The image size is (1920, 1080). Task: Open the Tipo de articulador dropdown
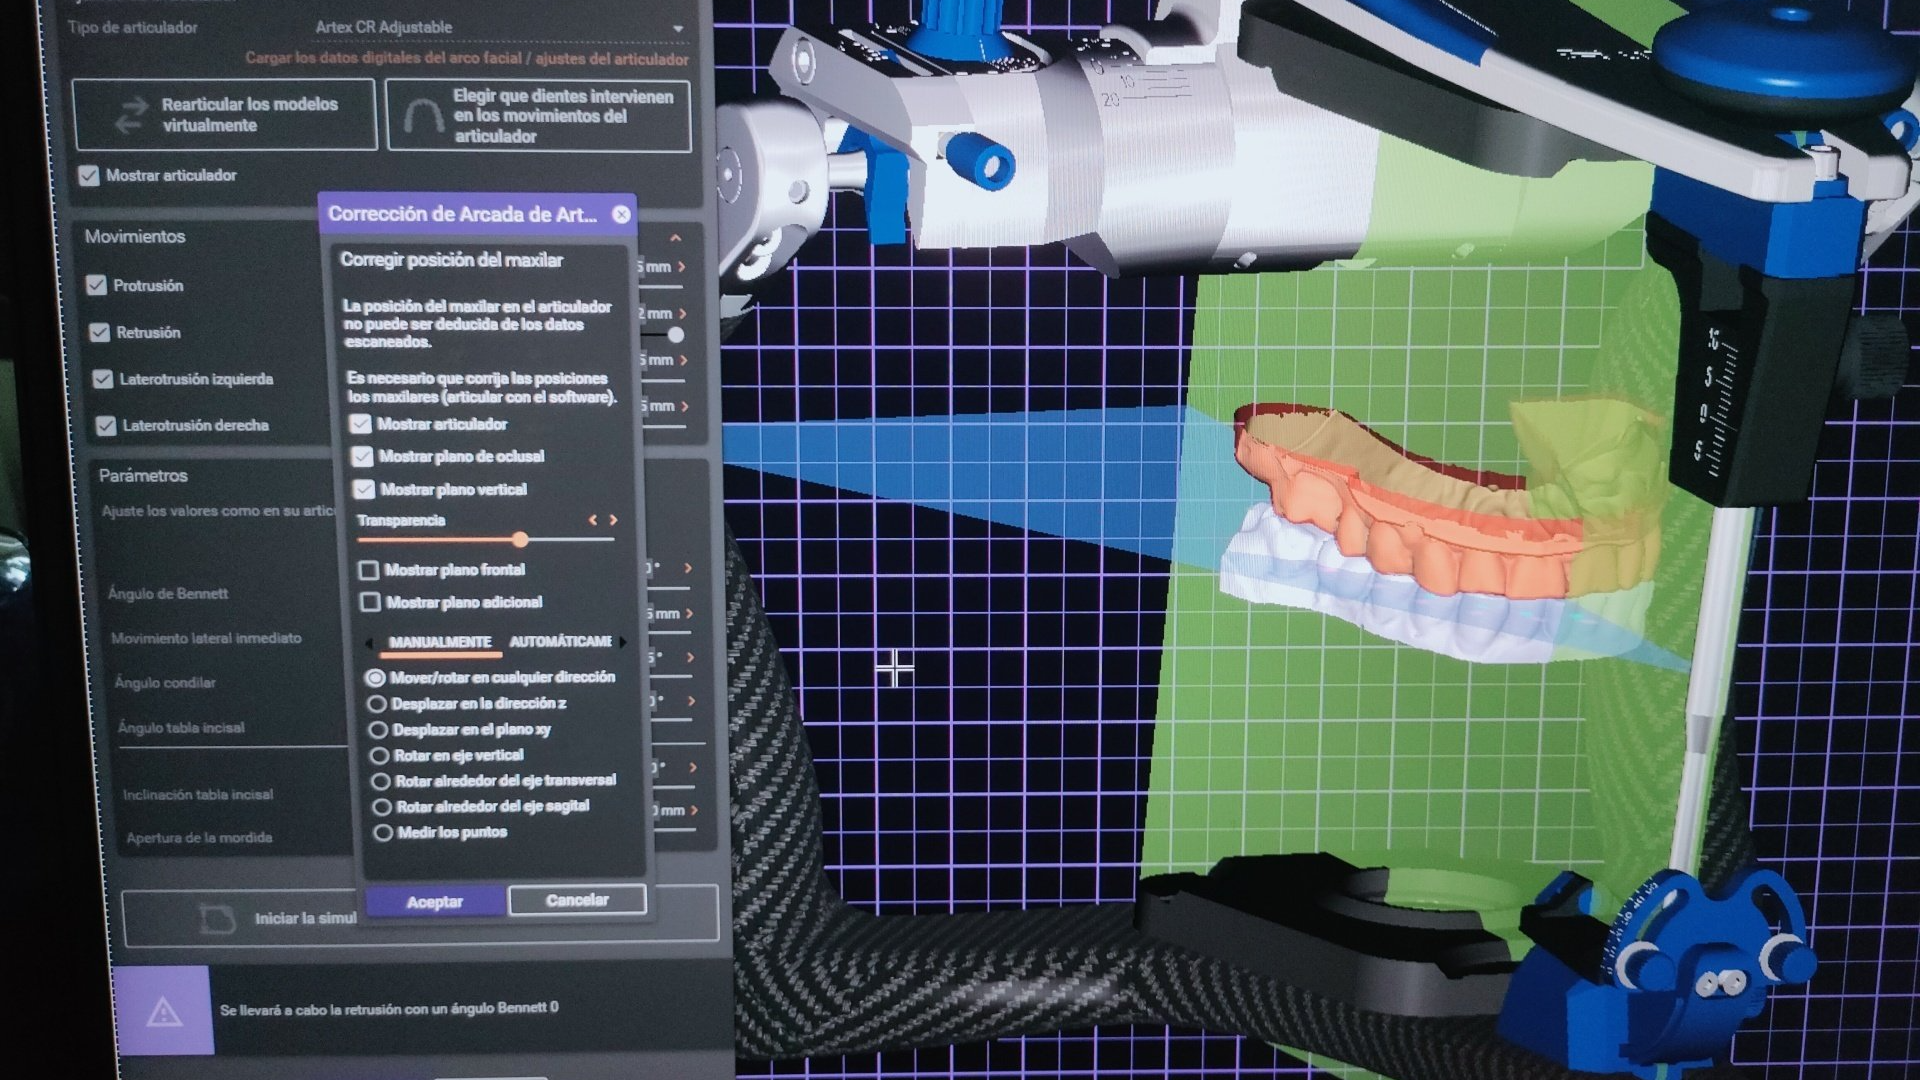point(678,28)
